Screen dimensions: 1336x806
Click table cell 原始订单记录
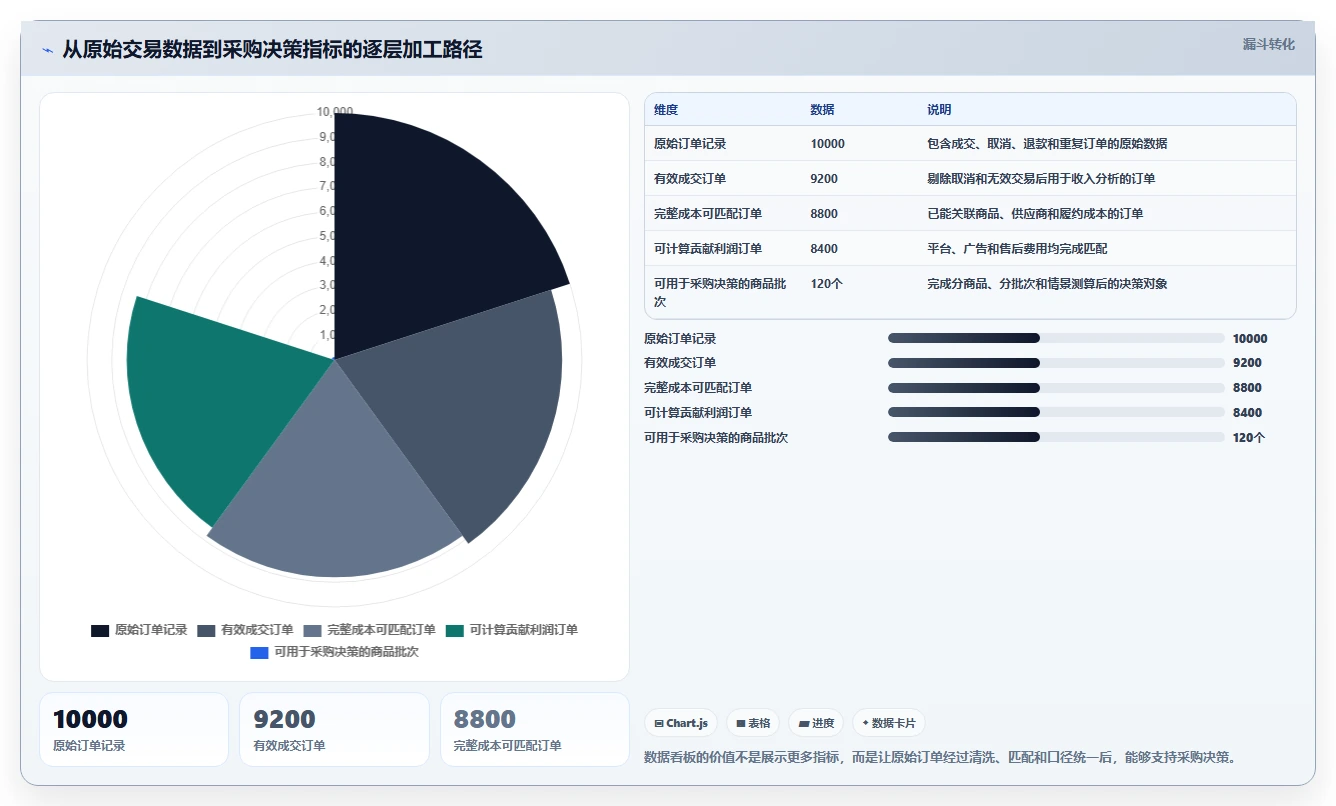(690, 144)
